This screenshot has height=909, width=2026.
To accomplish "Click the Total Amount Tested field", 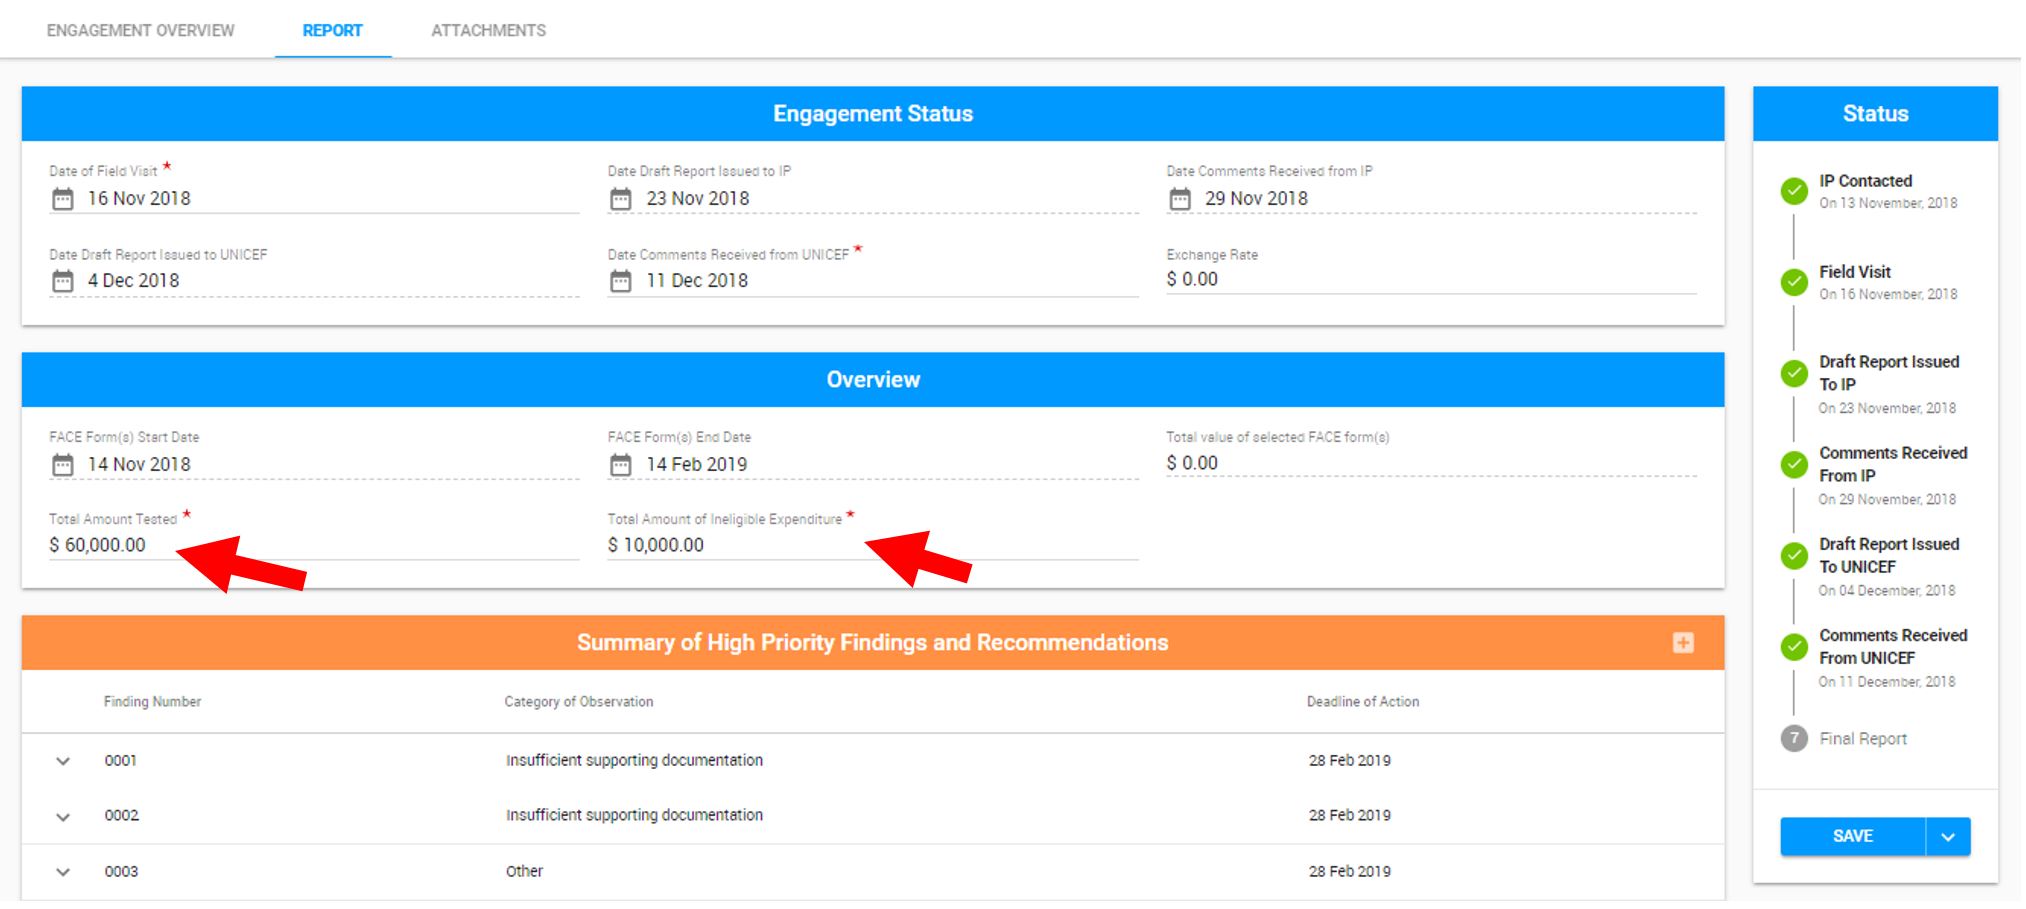I will pyautogui.click(x=314, y=546).
